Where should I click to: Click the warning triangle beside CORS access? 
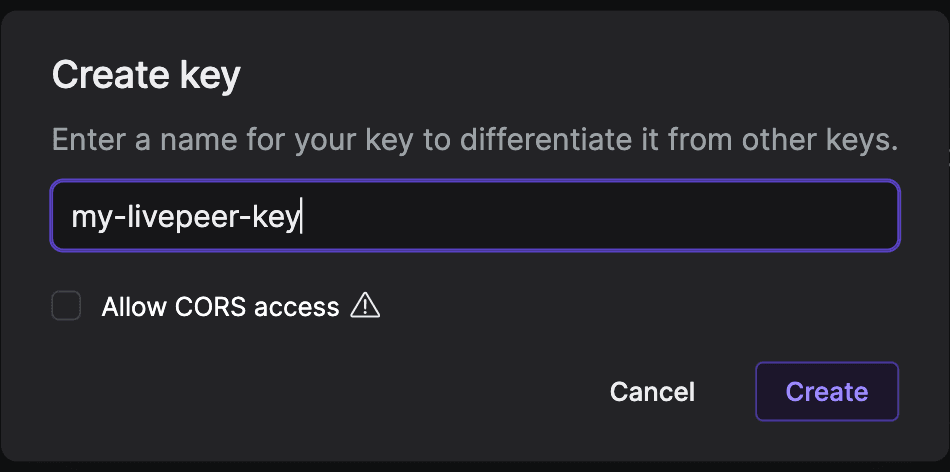click(365, 306)
